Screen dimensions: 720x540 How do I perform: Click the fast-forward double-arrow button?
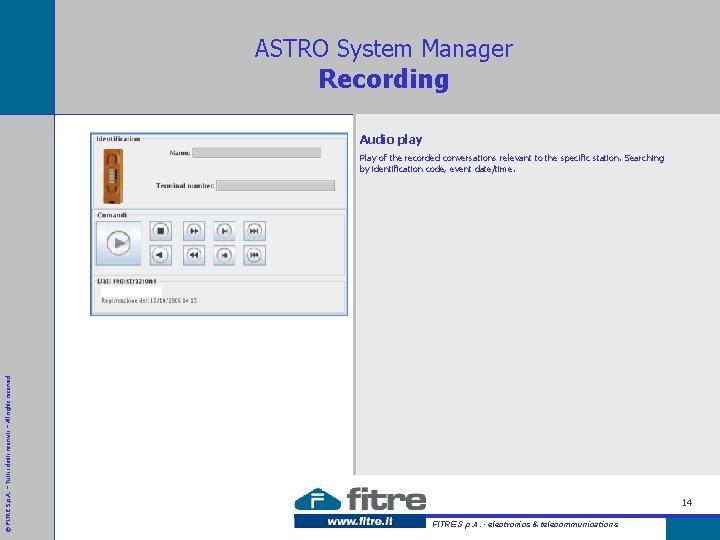pos(194,231)
